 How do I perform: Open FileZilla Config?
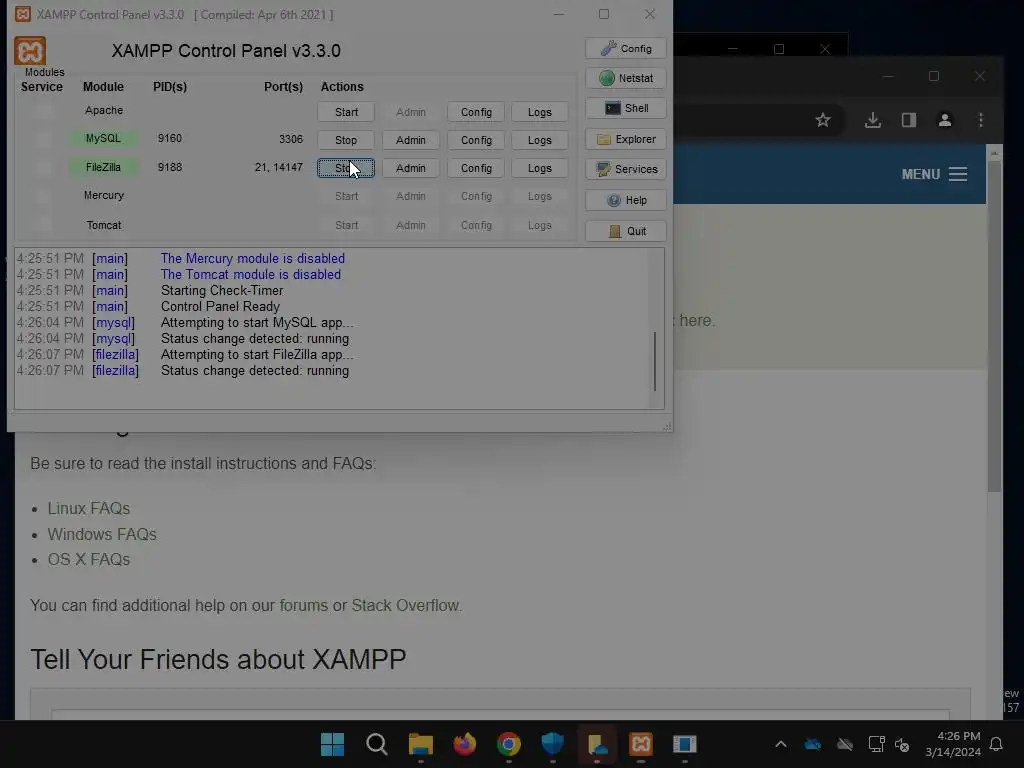pyautogui.click(x=476, y=168)
